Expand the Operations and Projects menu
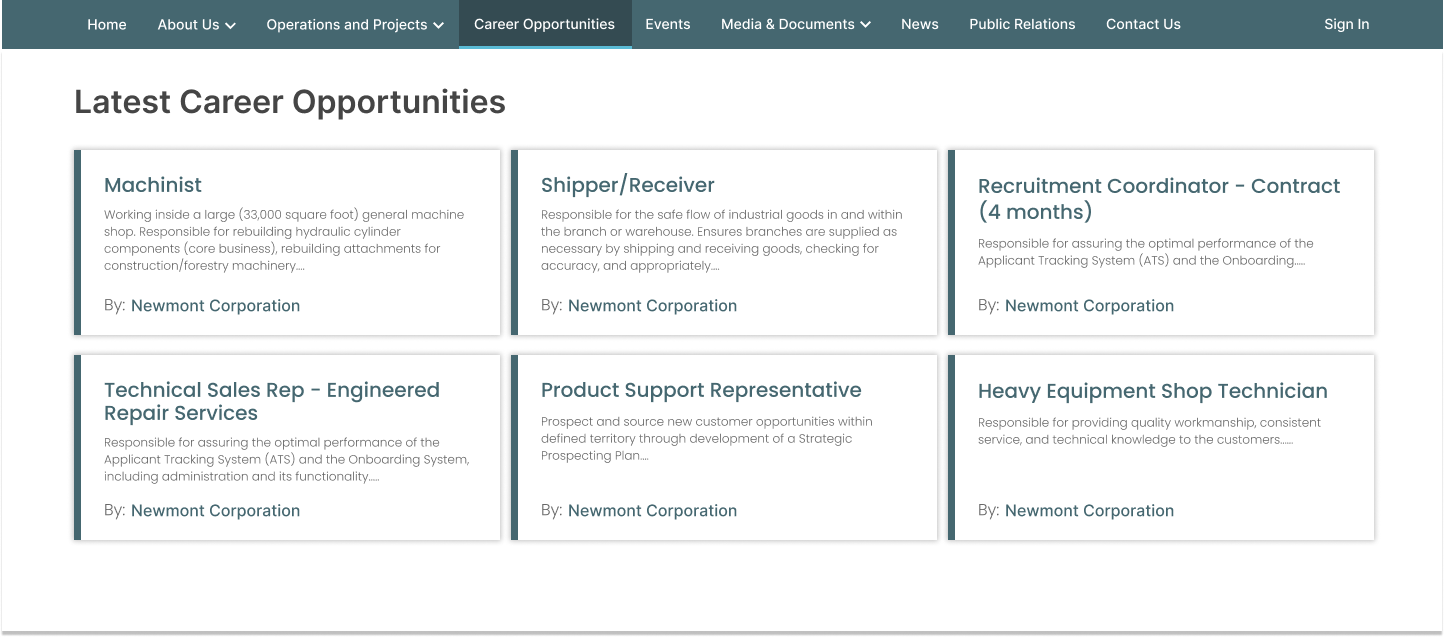This screenshot has height=637, width=1444. tap(354, 24)
